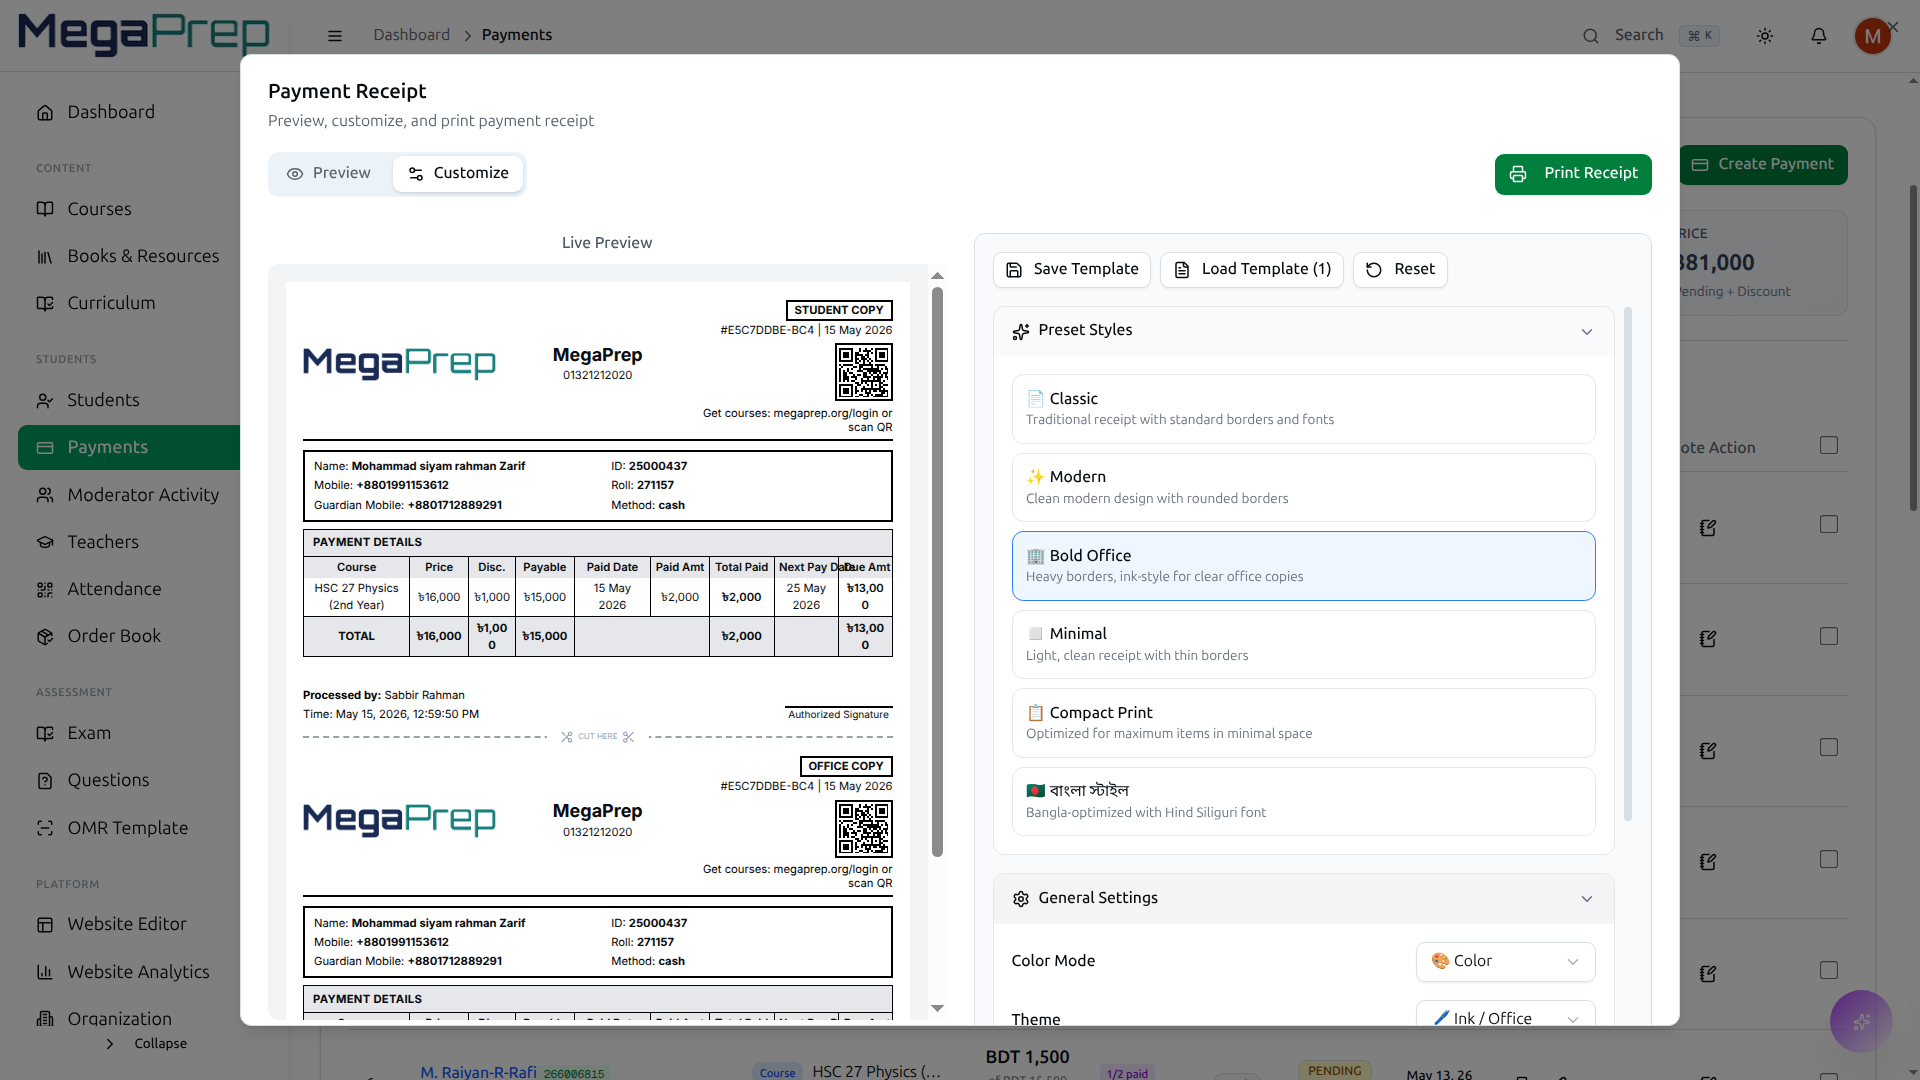Go to Dashboard in the breadcrumb
This screenshot has width=1920, height=1080.
[x=412, y=35]
